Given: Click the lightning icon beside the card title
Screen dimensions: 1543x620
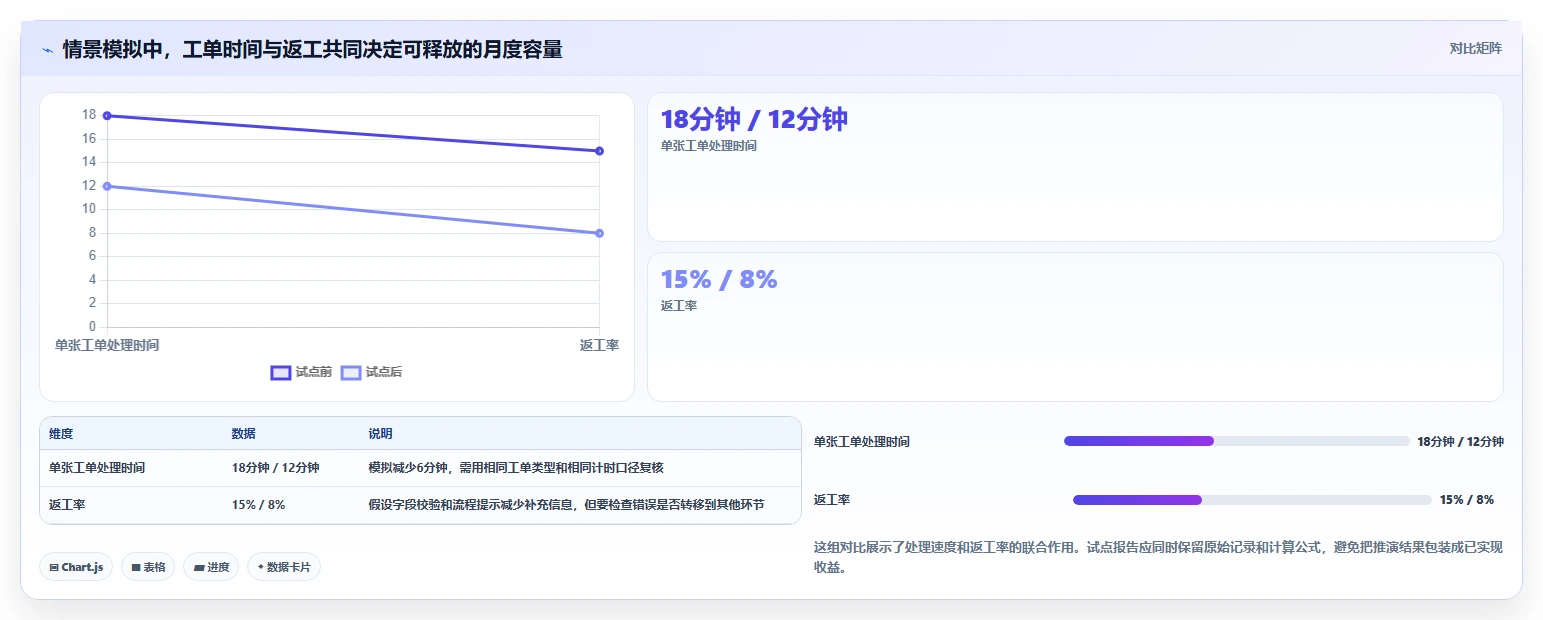Looking at the screenshot, I should [x=47, y=49].
